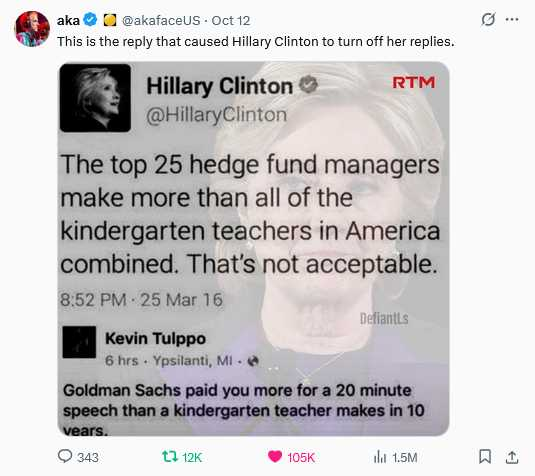Click the Grok explain-post icon
This screenshot has width=535, height=476.
[x=488, y=19]
